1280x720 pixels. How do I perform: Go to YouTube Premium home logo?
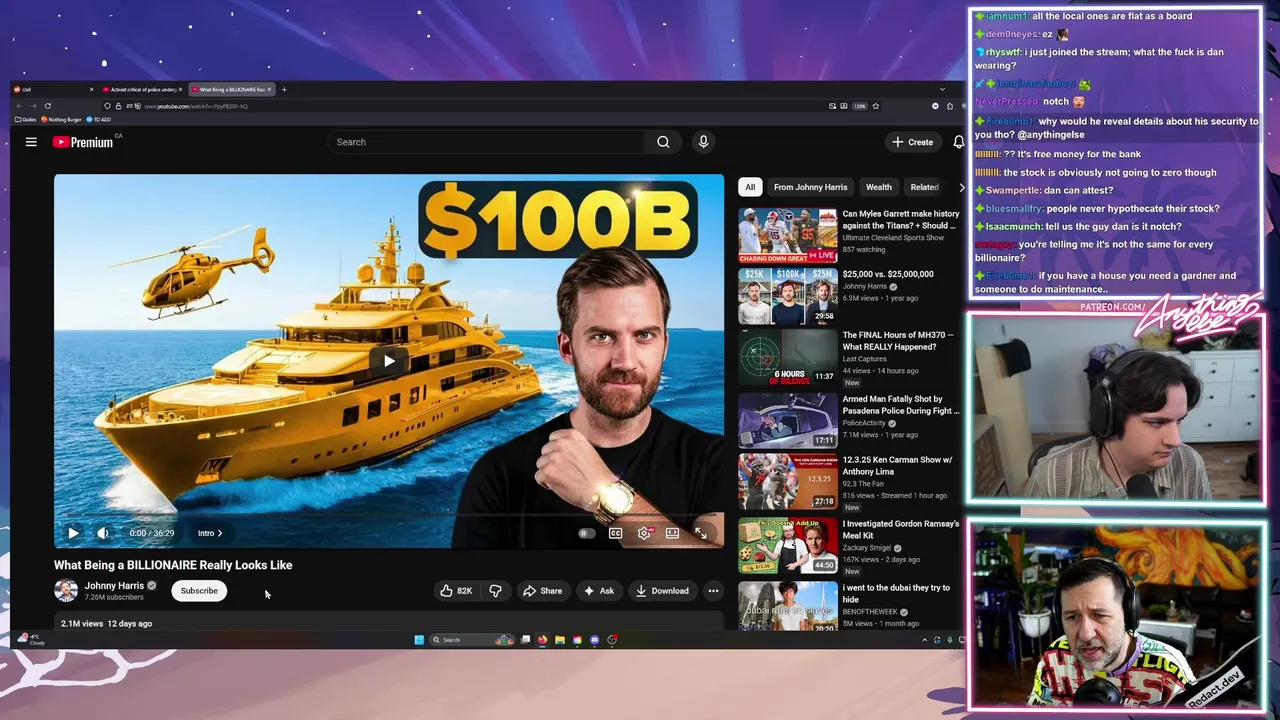pyautogui.click(x=84, y=142)
